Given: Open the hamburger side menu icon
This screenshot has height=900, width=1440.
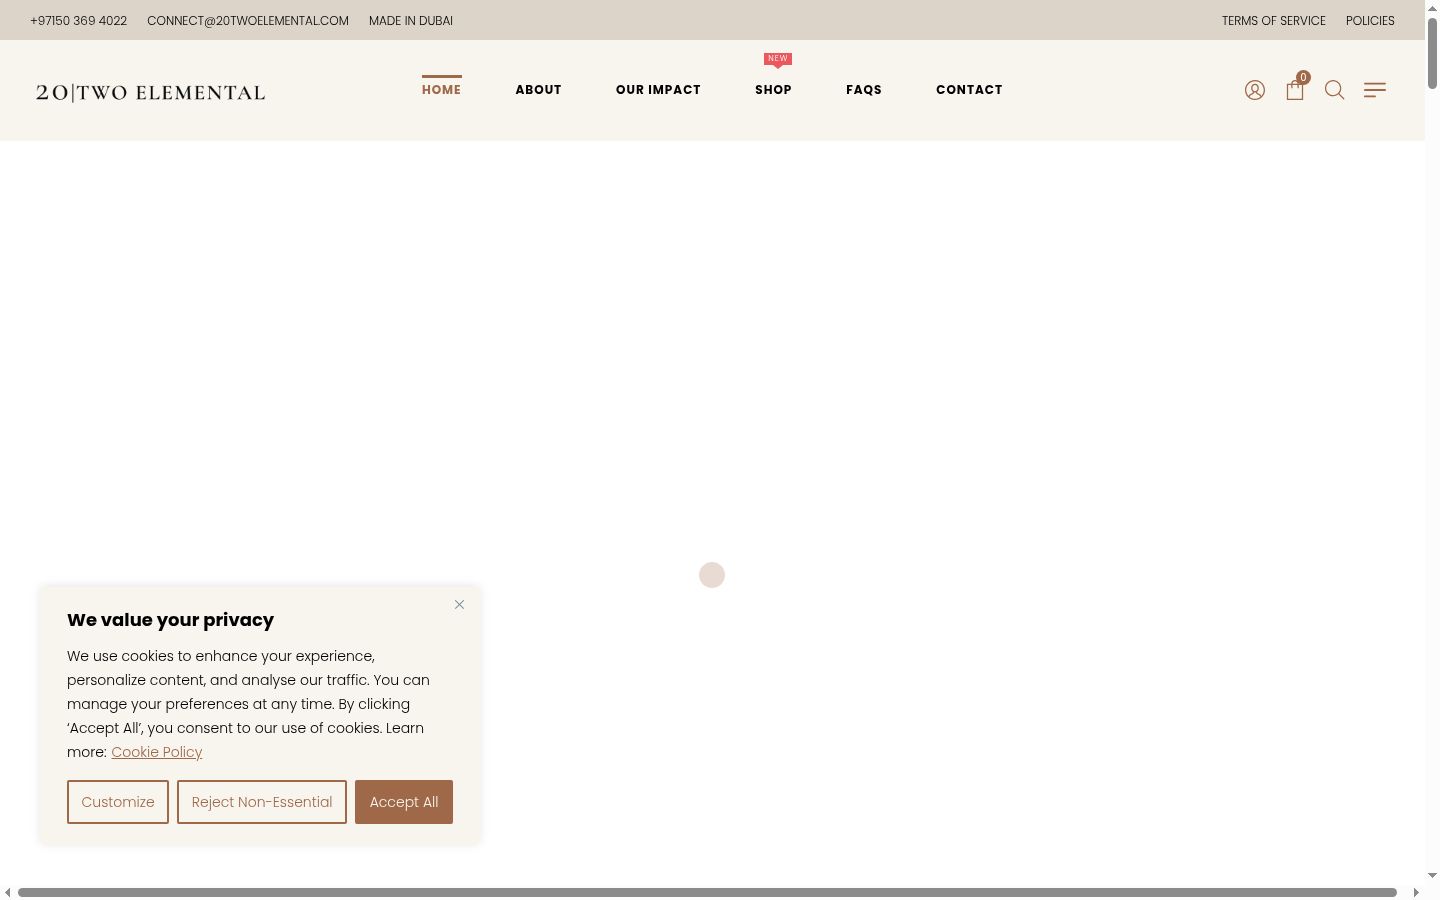Looking at the screenshot, I should (1375, 90).
